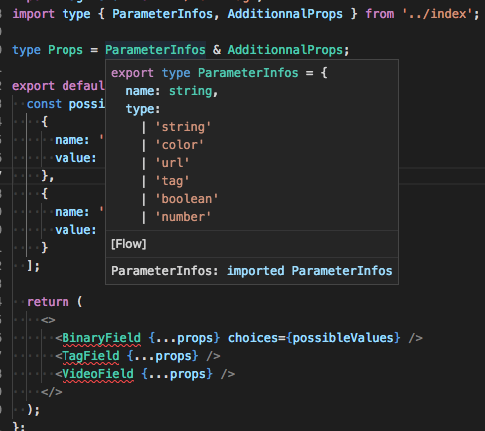Click AdditionnalProps in the Props type line
The width and height of the screenshot is (485, 431).
click(x=285, y=50)
